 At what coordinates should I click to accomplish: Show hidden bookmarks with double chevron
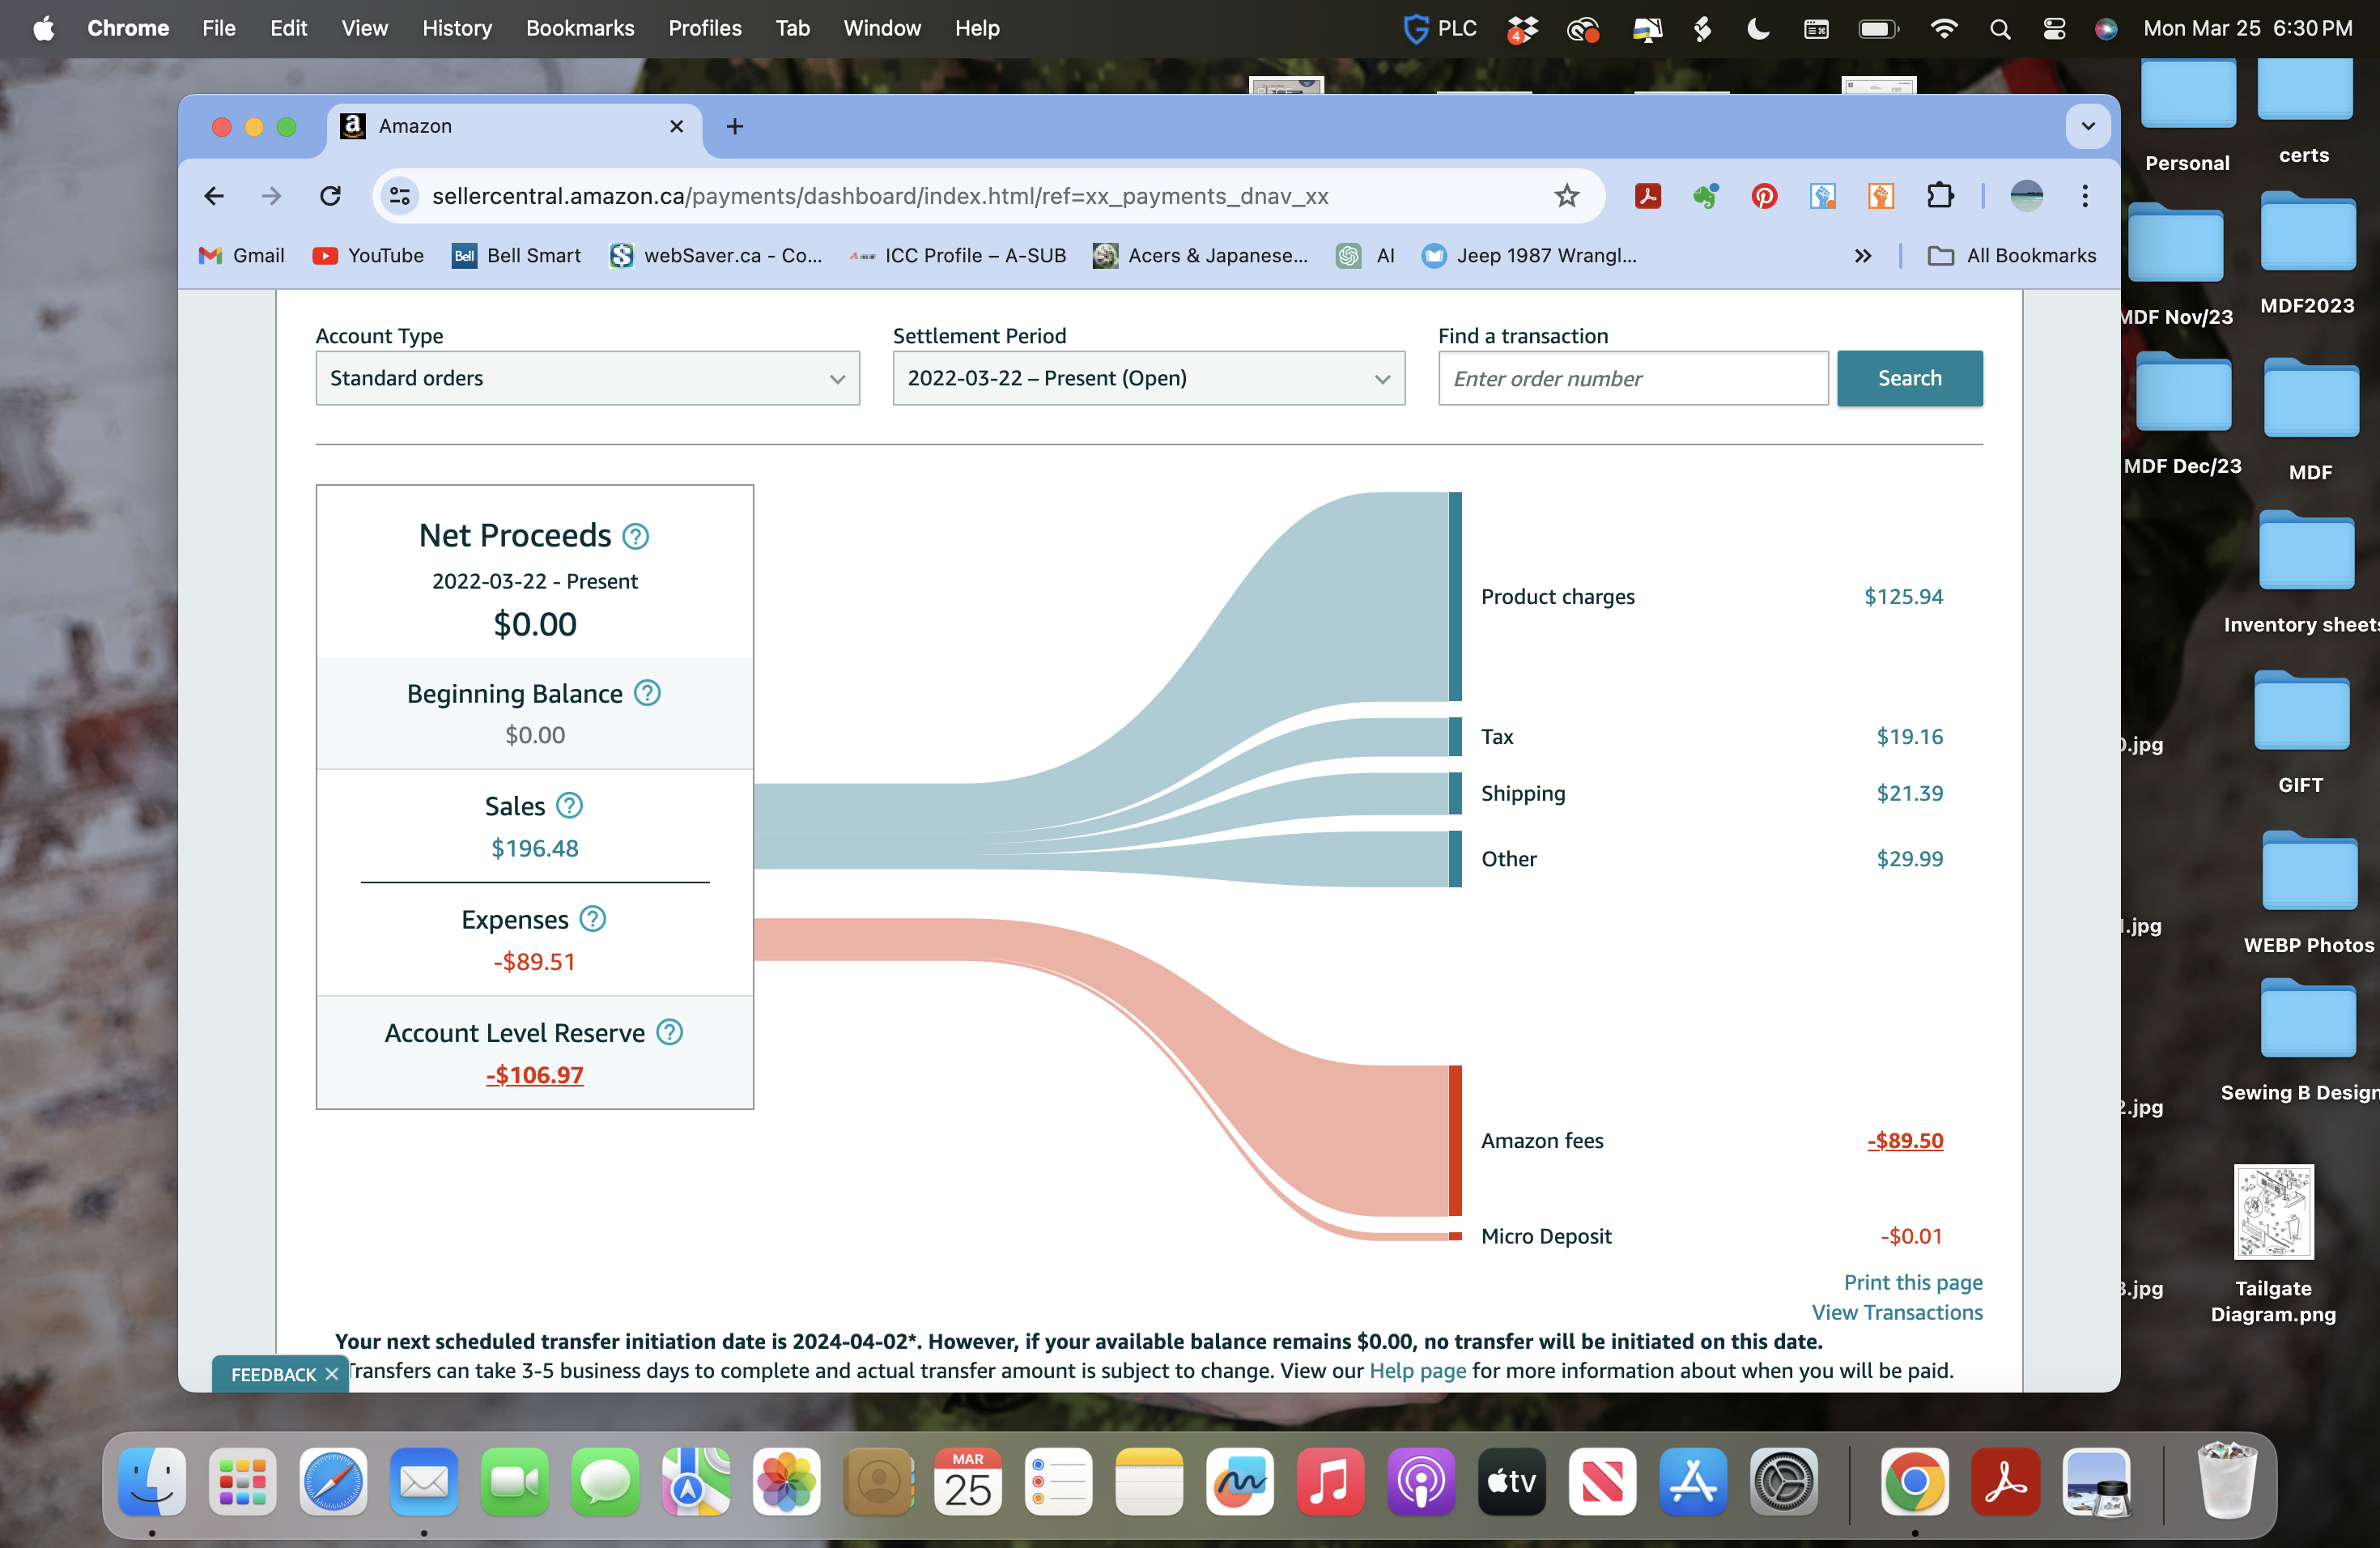point(1862,256)
